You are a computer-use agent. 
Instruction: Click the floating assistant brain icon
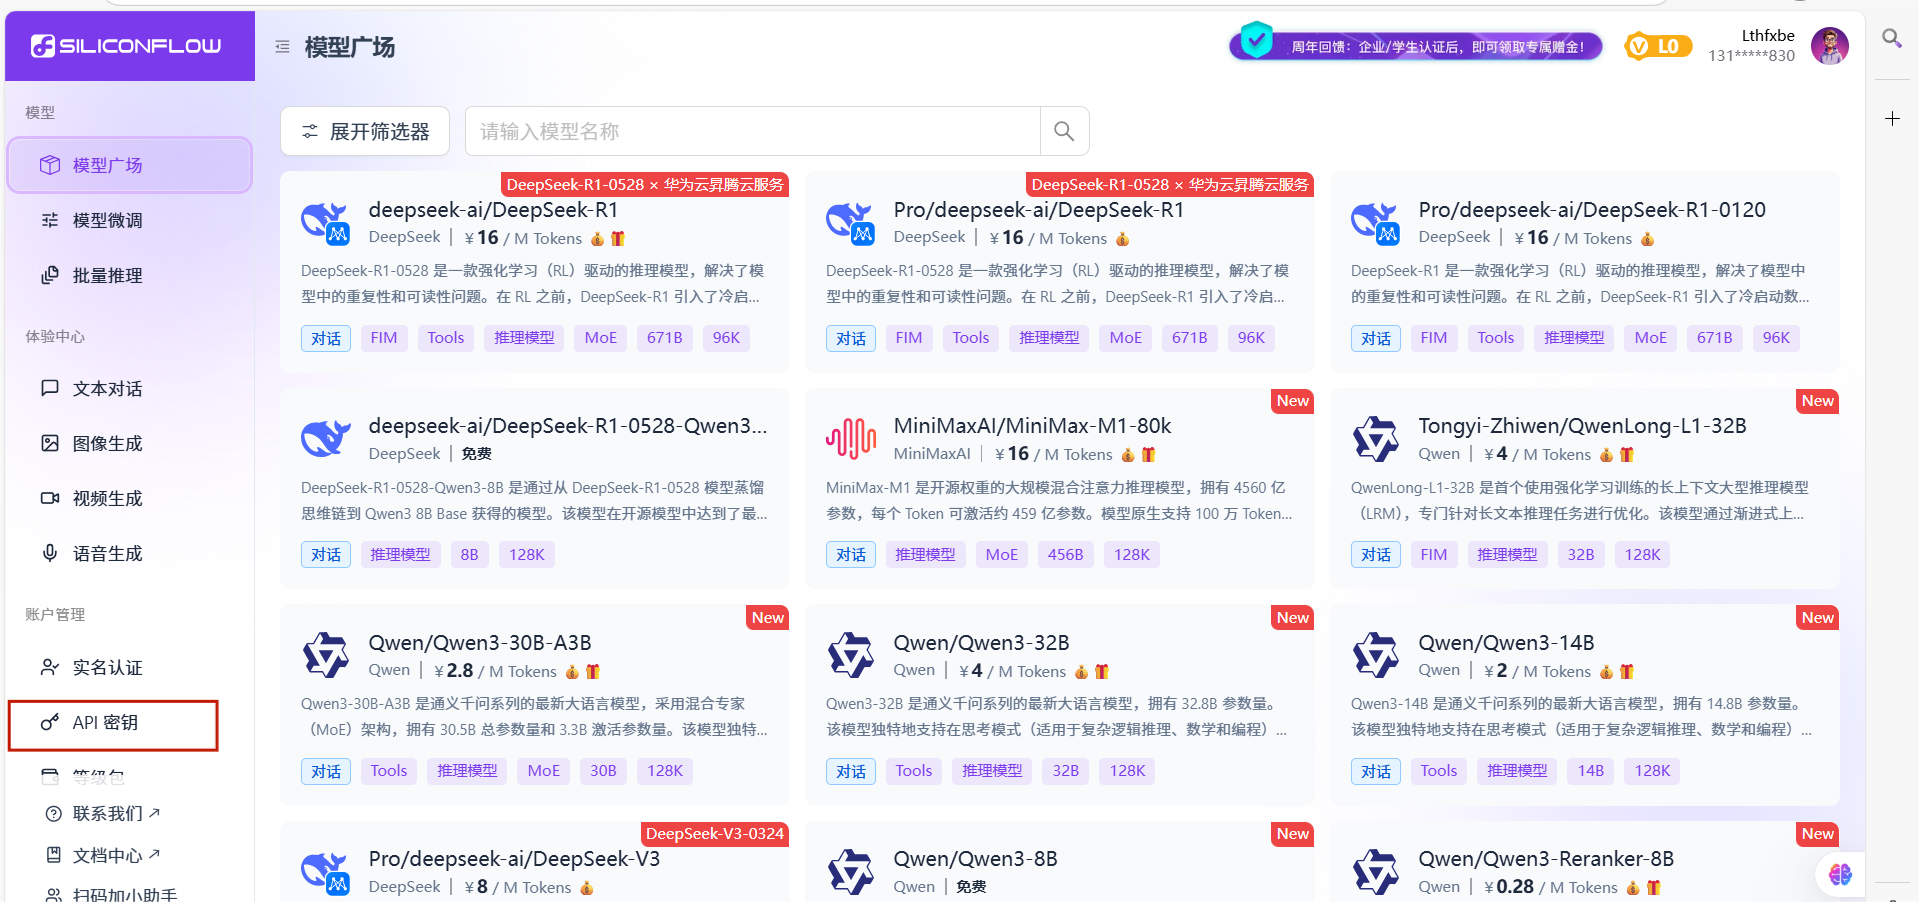tap(1840, 875)
